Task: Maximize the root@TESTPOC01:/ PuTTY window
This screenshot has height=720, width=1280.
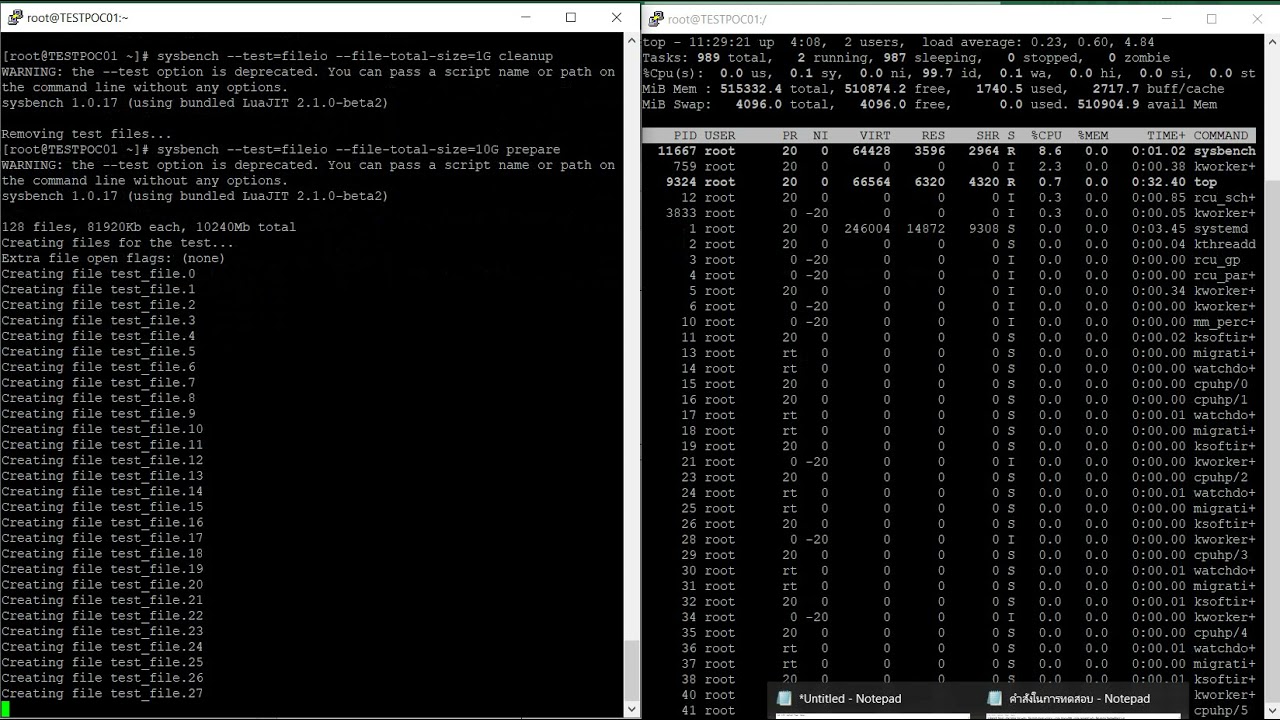Action: pyautogui.click(x=1211, y=18)
